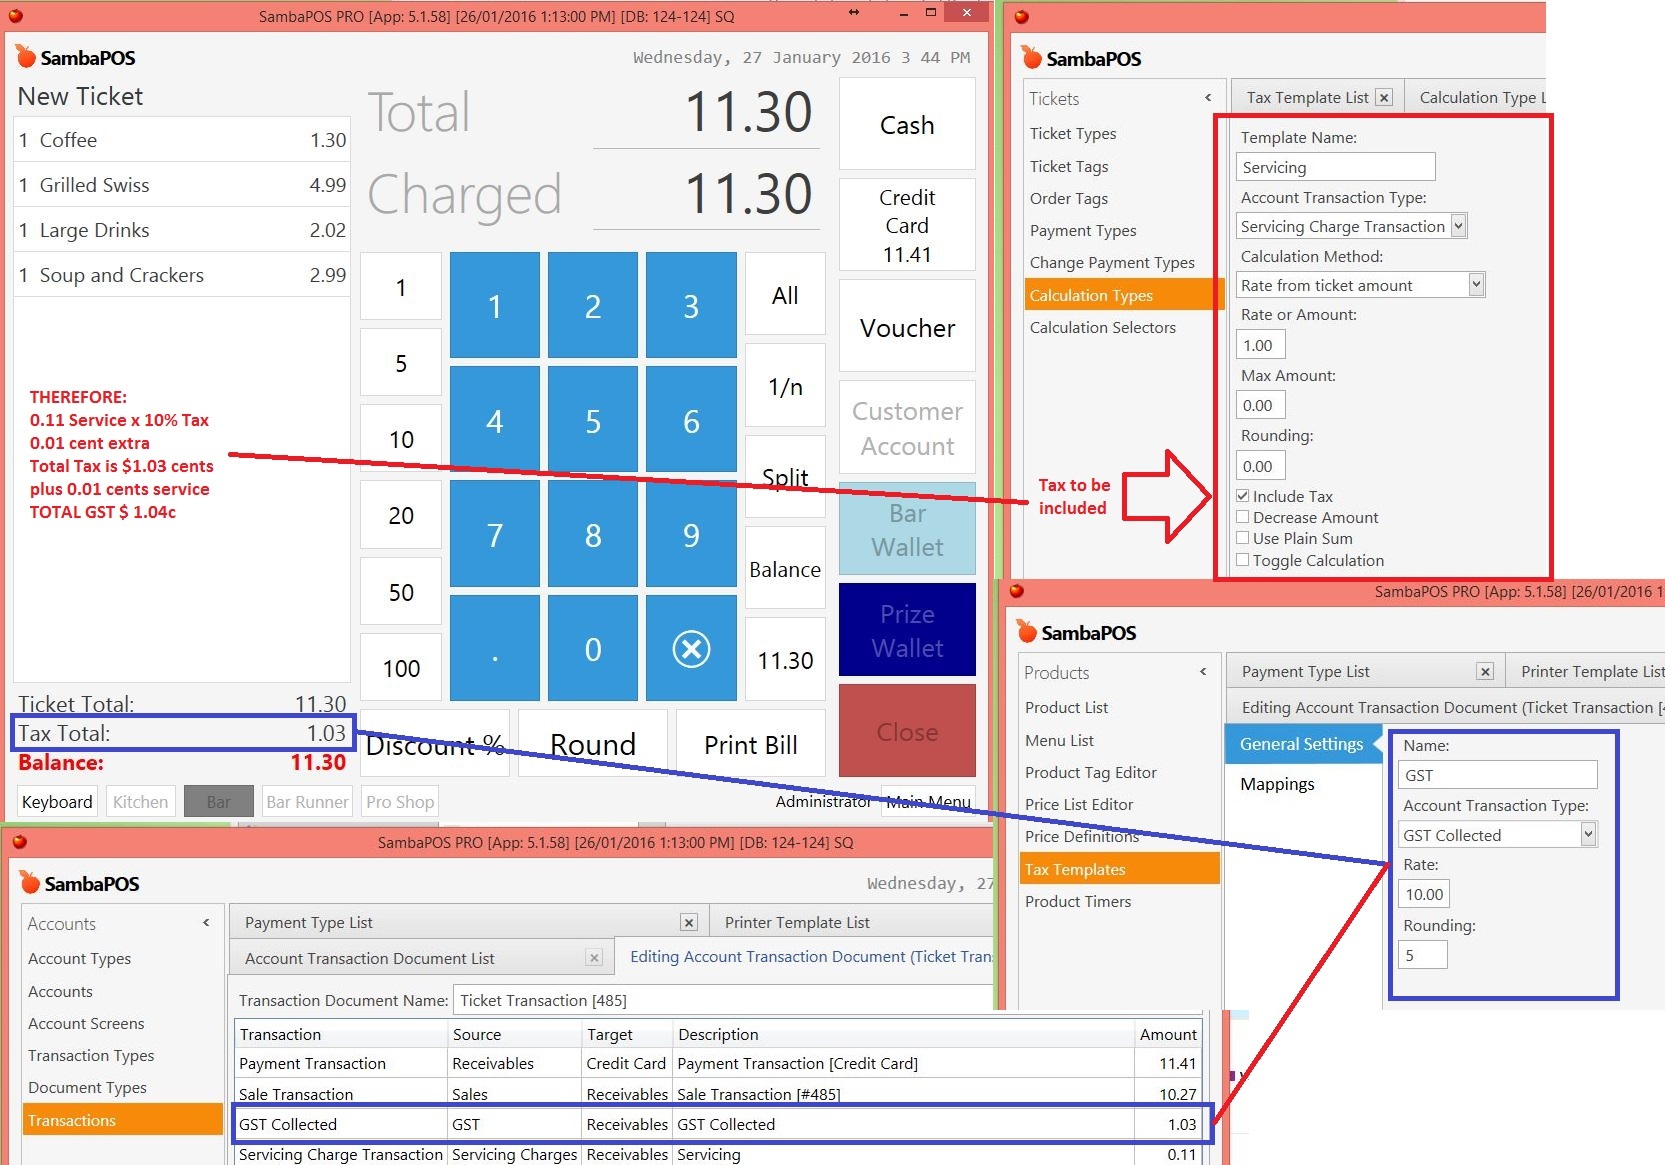Click the dark blue Prize Wallet tile
This screenshot has width=1665, height=1165.
coord(907,631)
